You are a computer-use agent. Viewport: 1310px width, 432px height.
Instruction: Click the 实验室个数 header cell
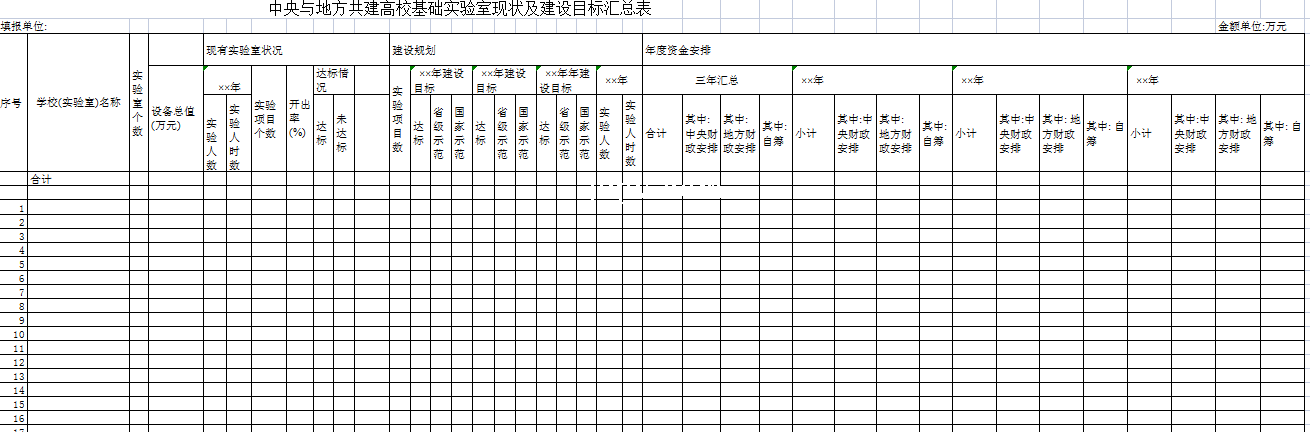138,102
